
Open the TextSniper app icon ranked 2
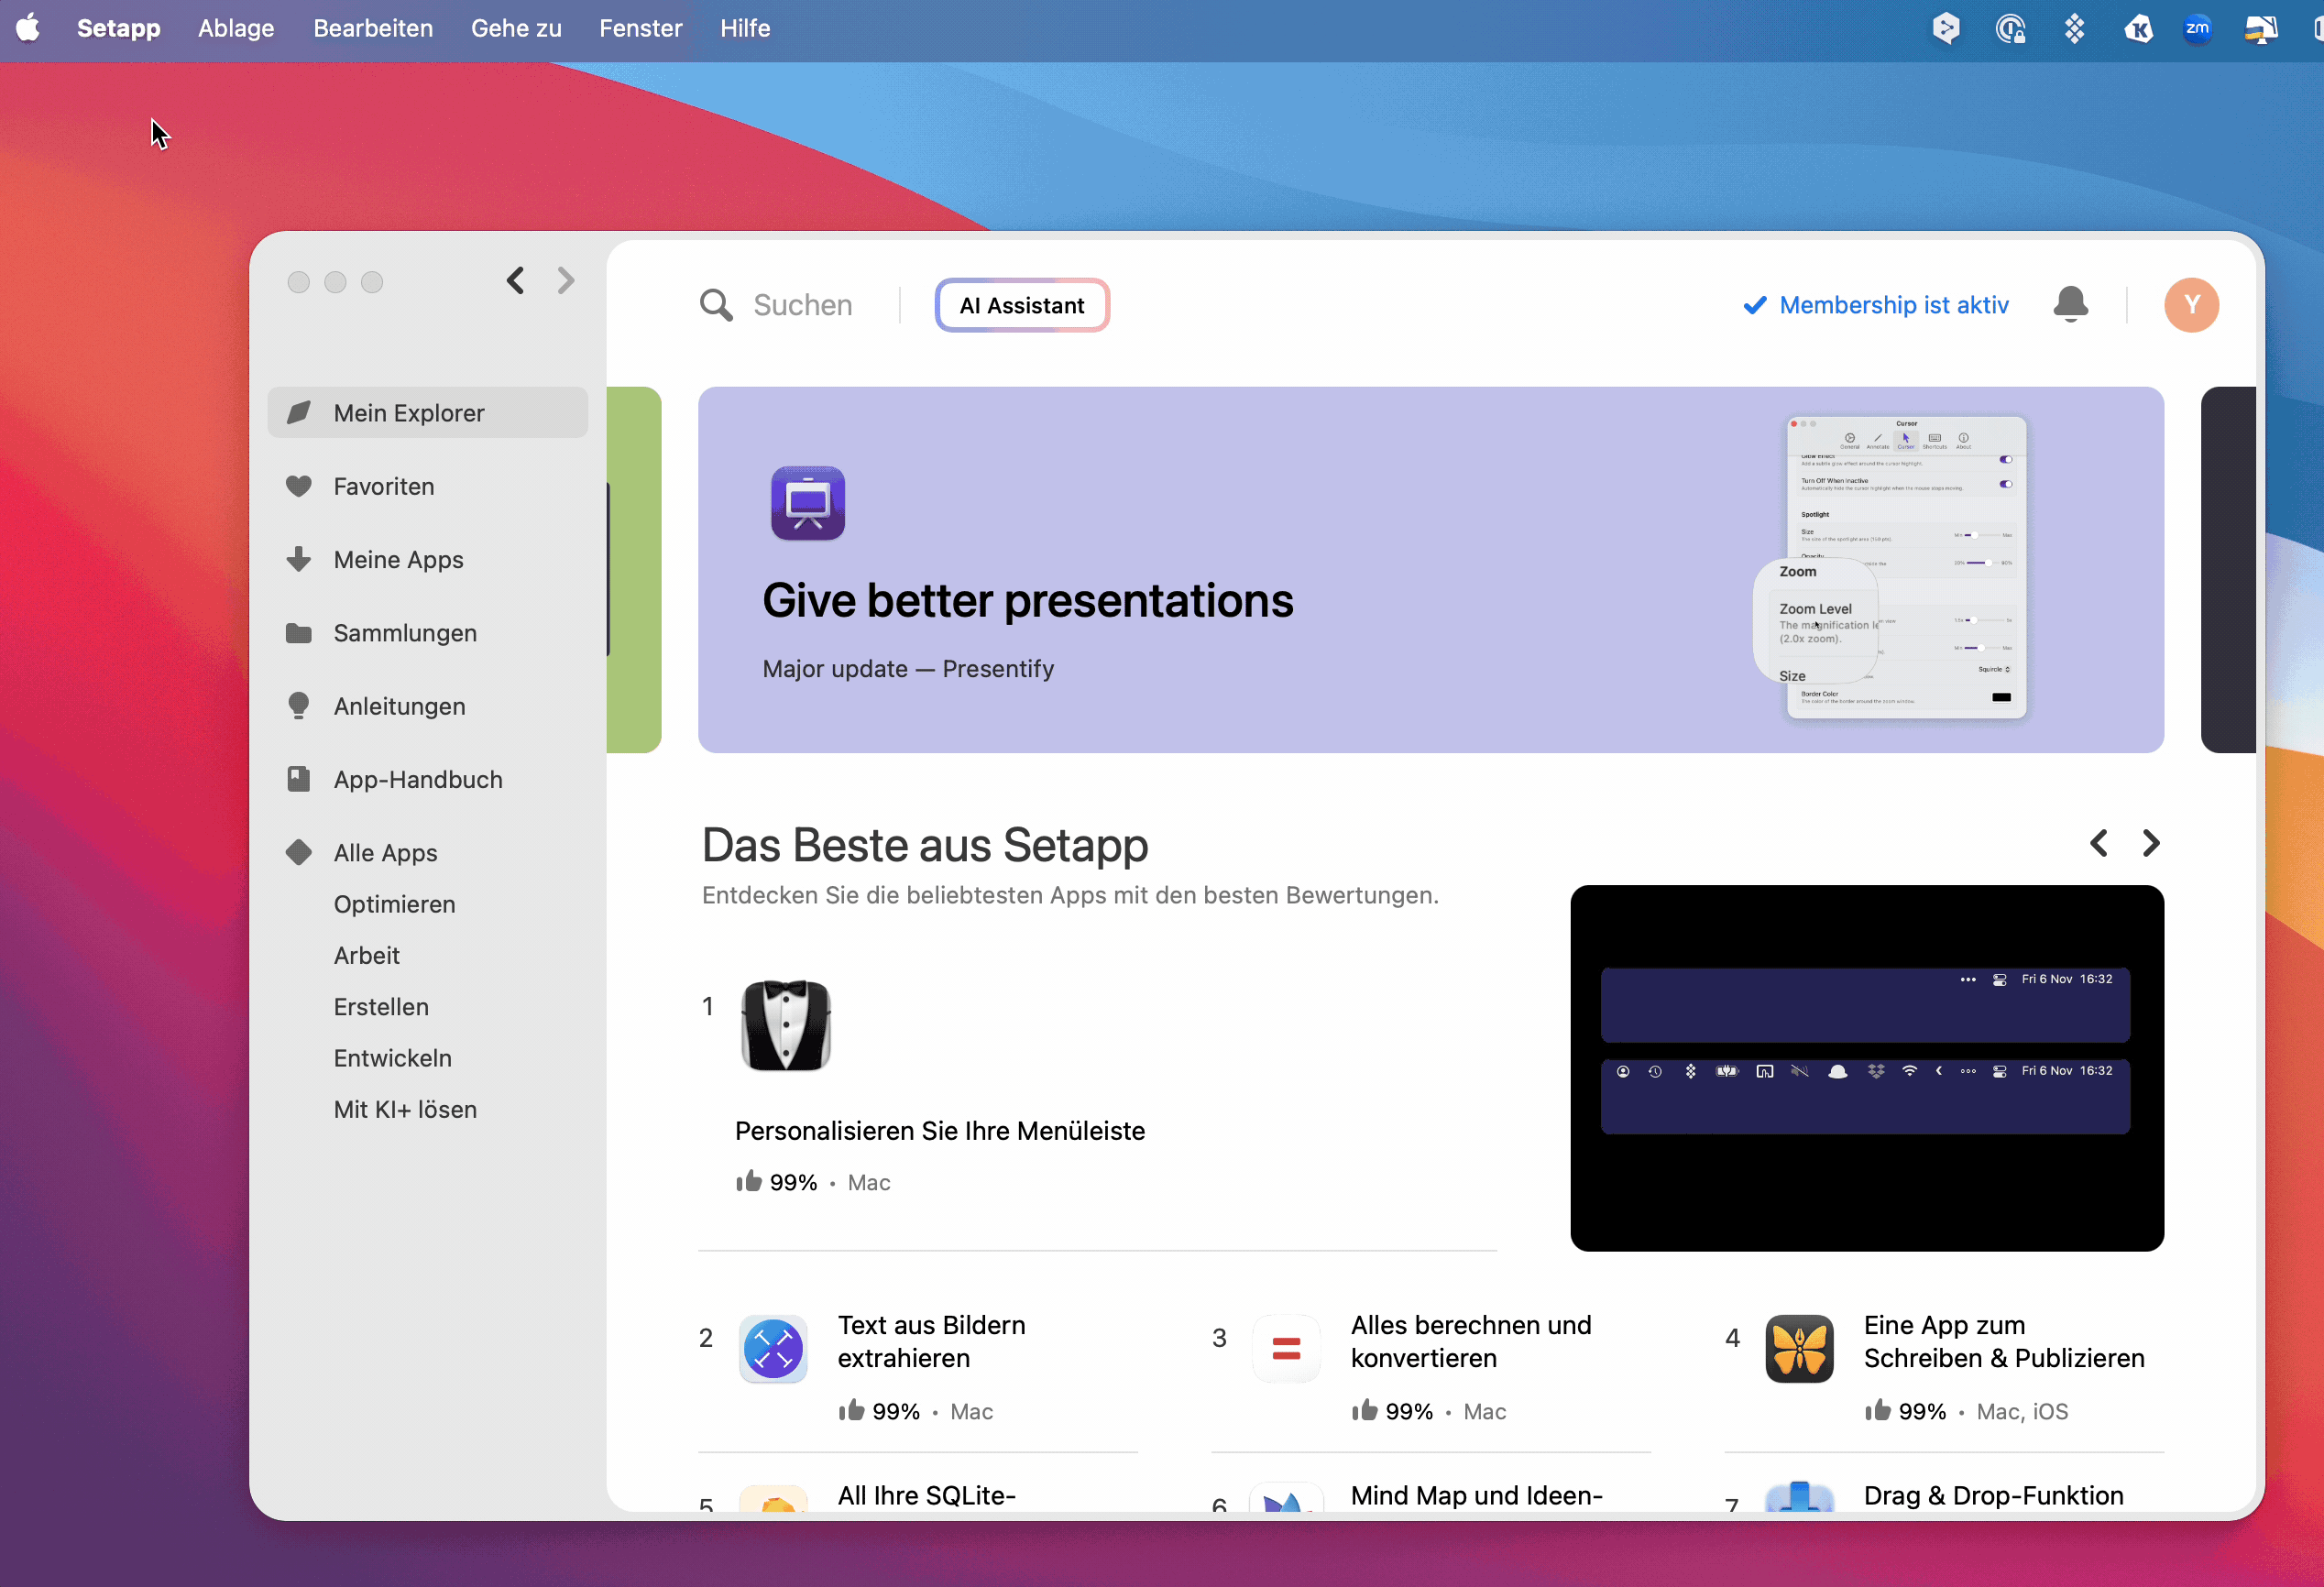pyautogui.click(x=773, y=1349)
